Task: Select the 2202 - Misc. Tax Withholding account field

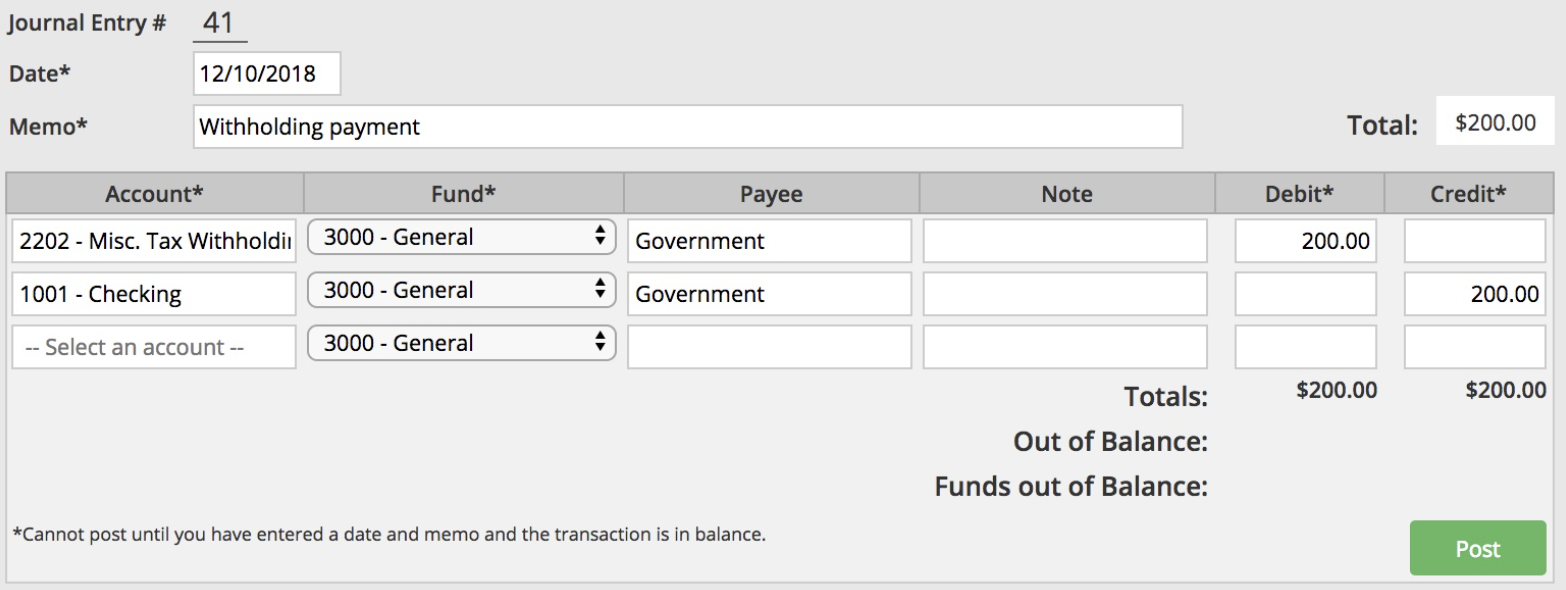Action: coord(154,241)
